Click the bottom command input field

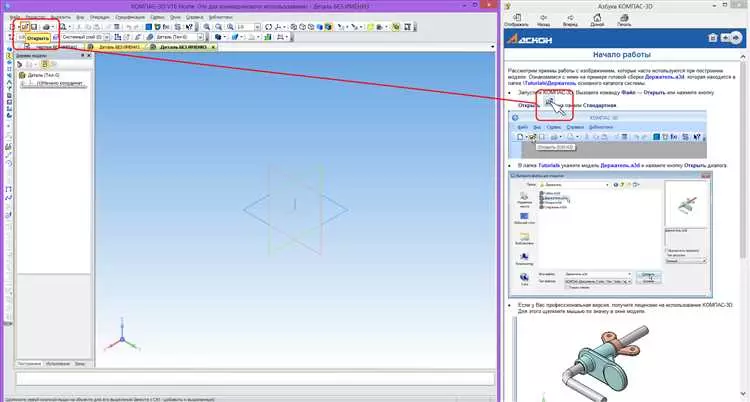255,379
